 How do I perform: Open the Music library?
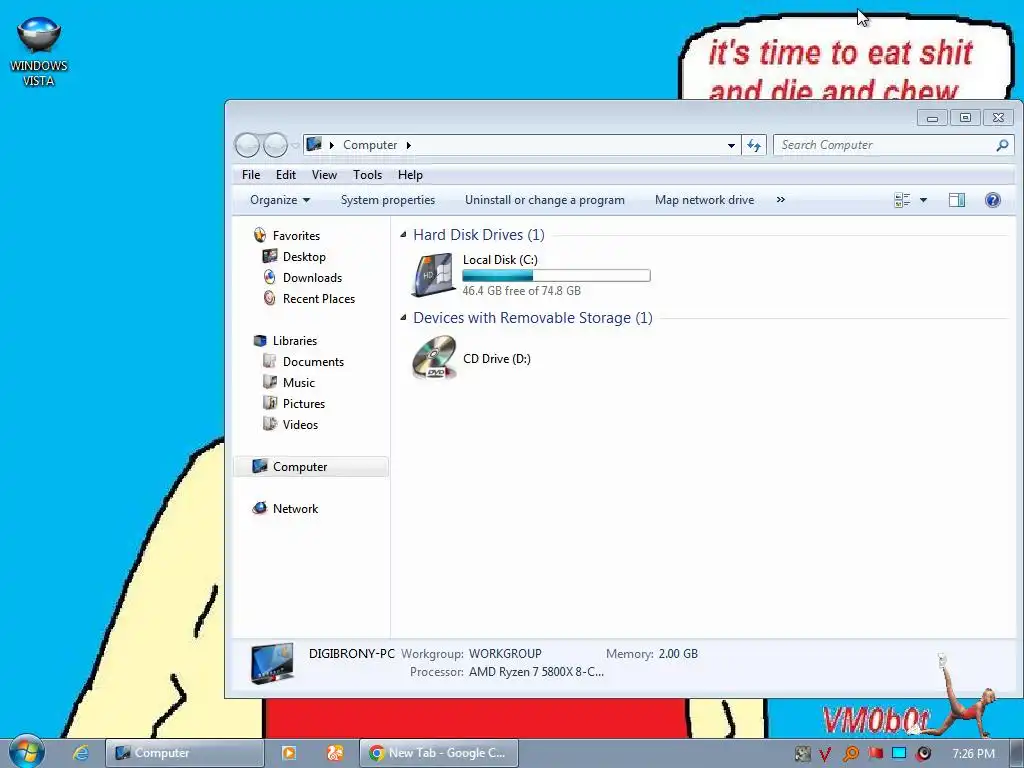tap(298, 383)
